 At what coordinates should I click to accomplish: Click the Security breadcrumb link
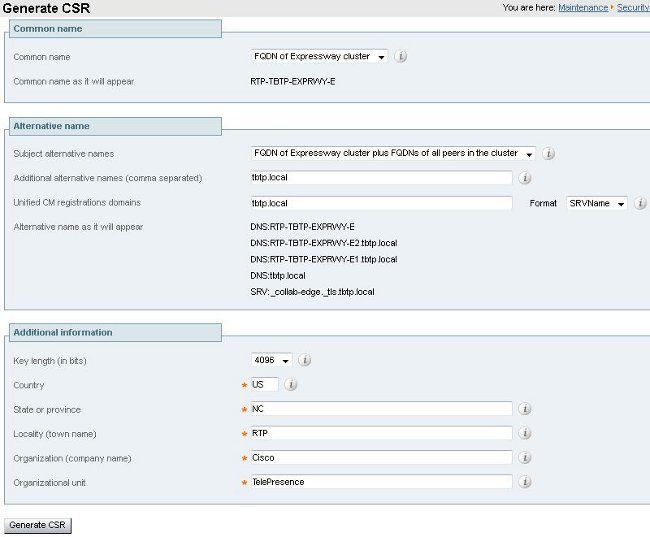pyautogui.click(x=633, y=7)
